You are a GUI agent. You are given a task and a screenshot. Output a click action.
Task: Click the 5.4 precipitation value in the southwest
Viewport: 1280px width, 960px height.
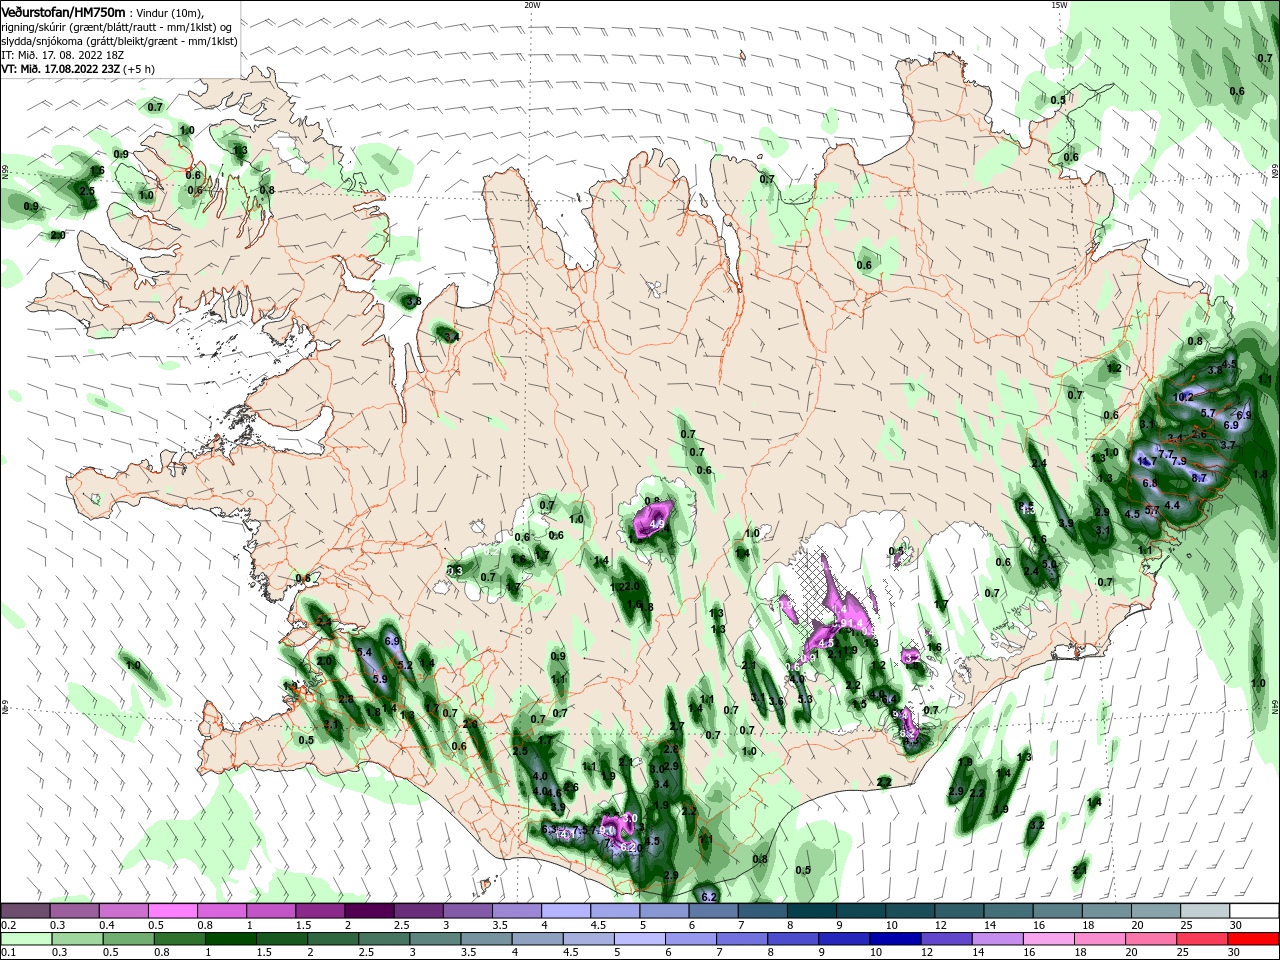click(364, 652)
